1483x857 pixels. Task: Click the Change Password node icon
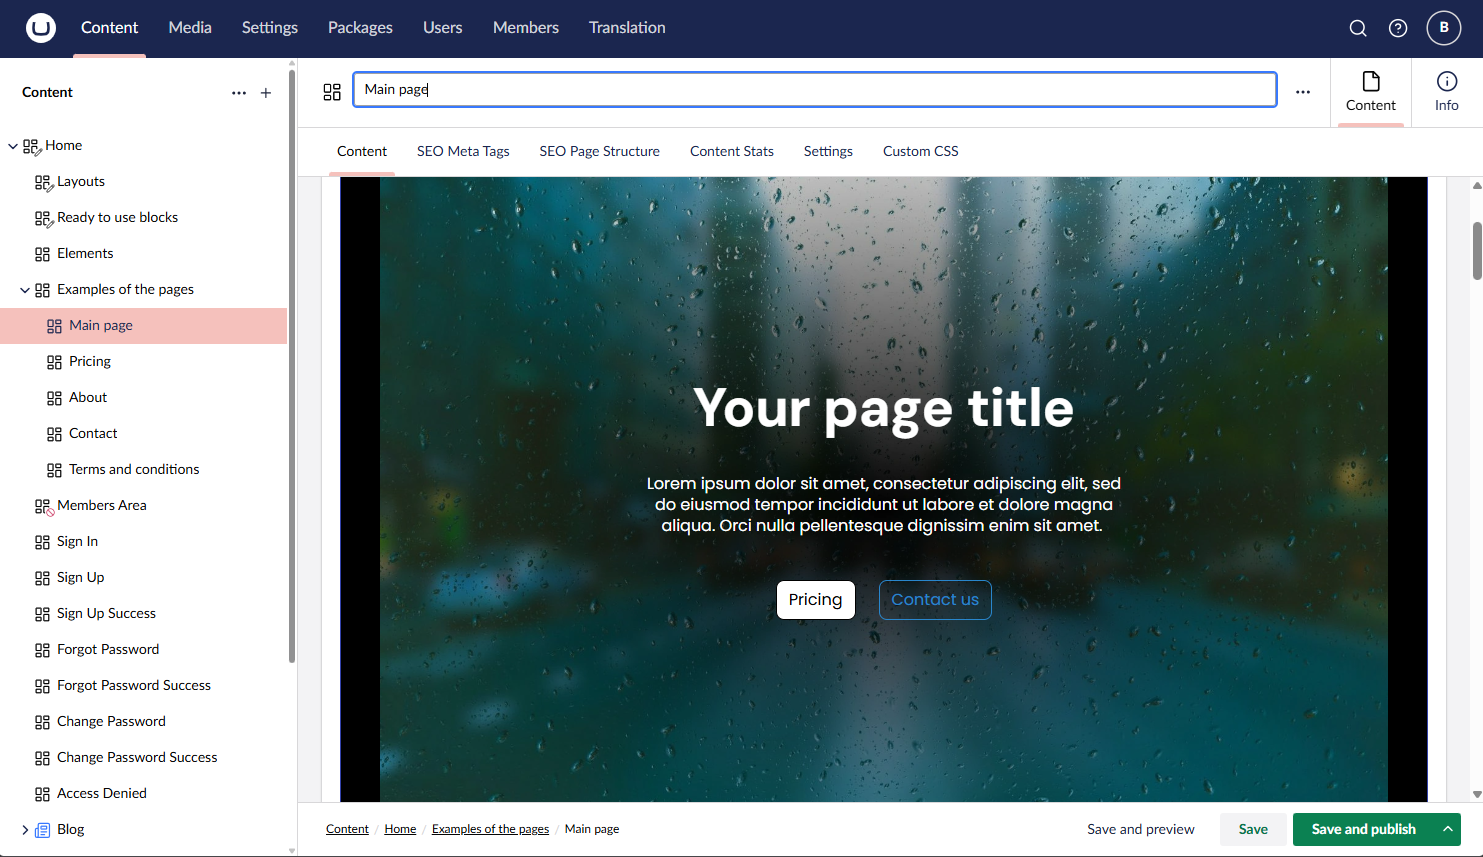[x=42, y=722]
